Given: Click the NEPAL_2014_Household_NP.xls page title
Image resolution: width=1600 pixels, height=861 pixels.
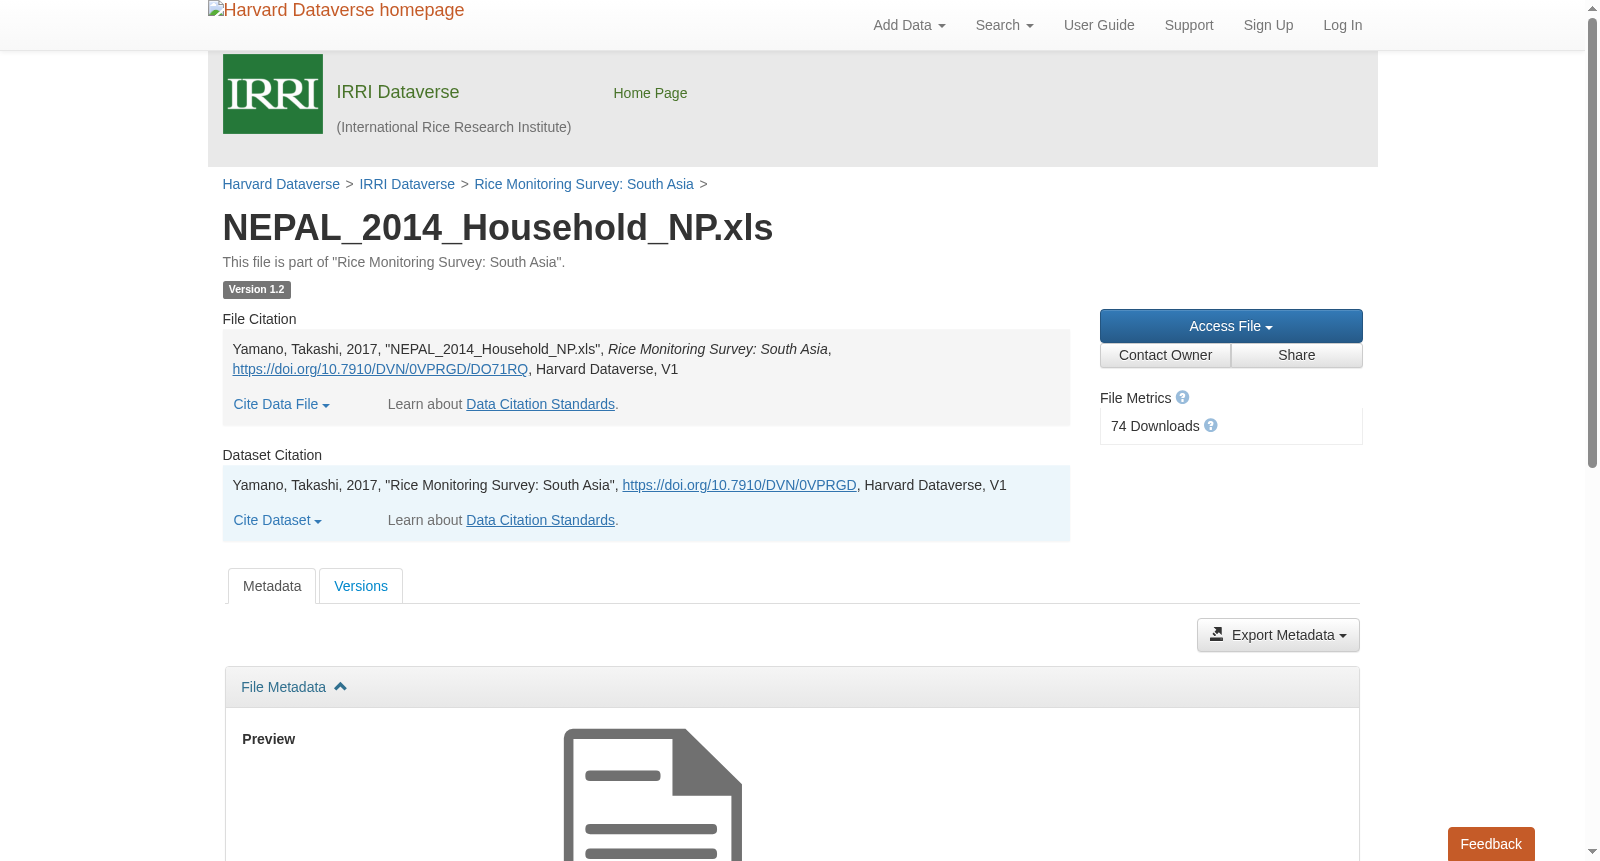Looking at the screenshot, I should click(x=498, y=228).
